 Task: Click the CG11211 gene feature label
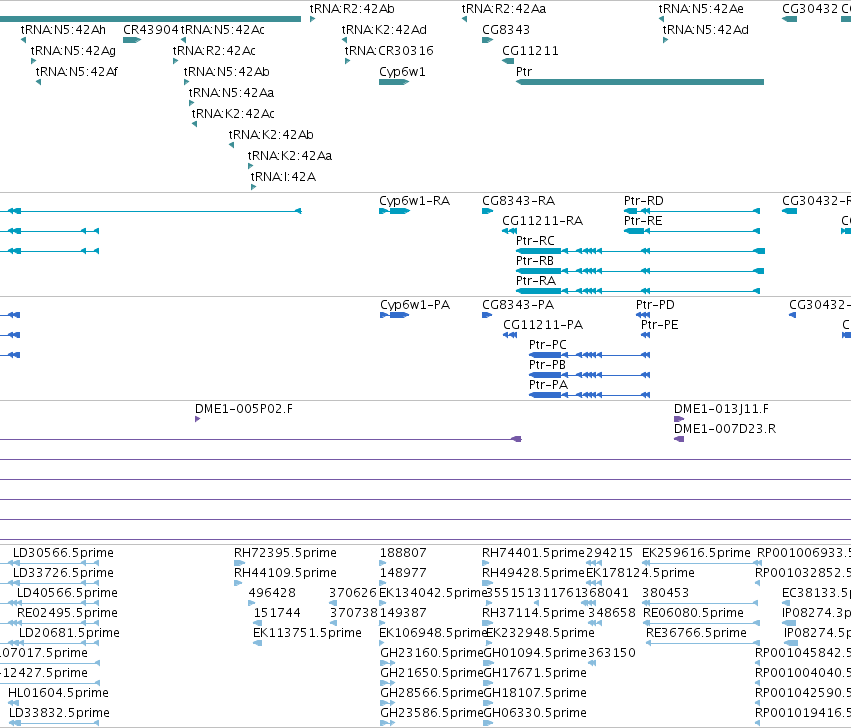(530, 50)
